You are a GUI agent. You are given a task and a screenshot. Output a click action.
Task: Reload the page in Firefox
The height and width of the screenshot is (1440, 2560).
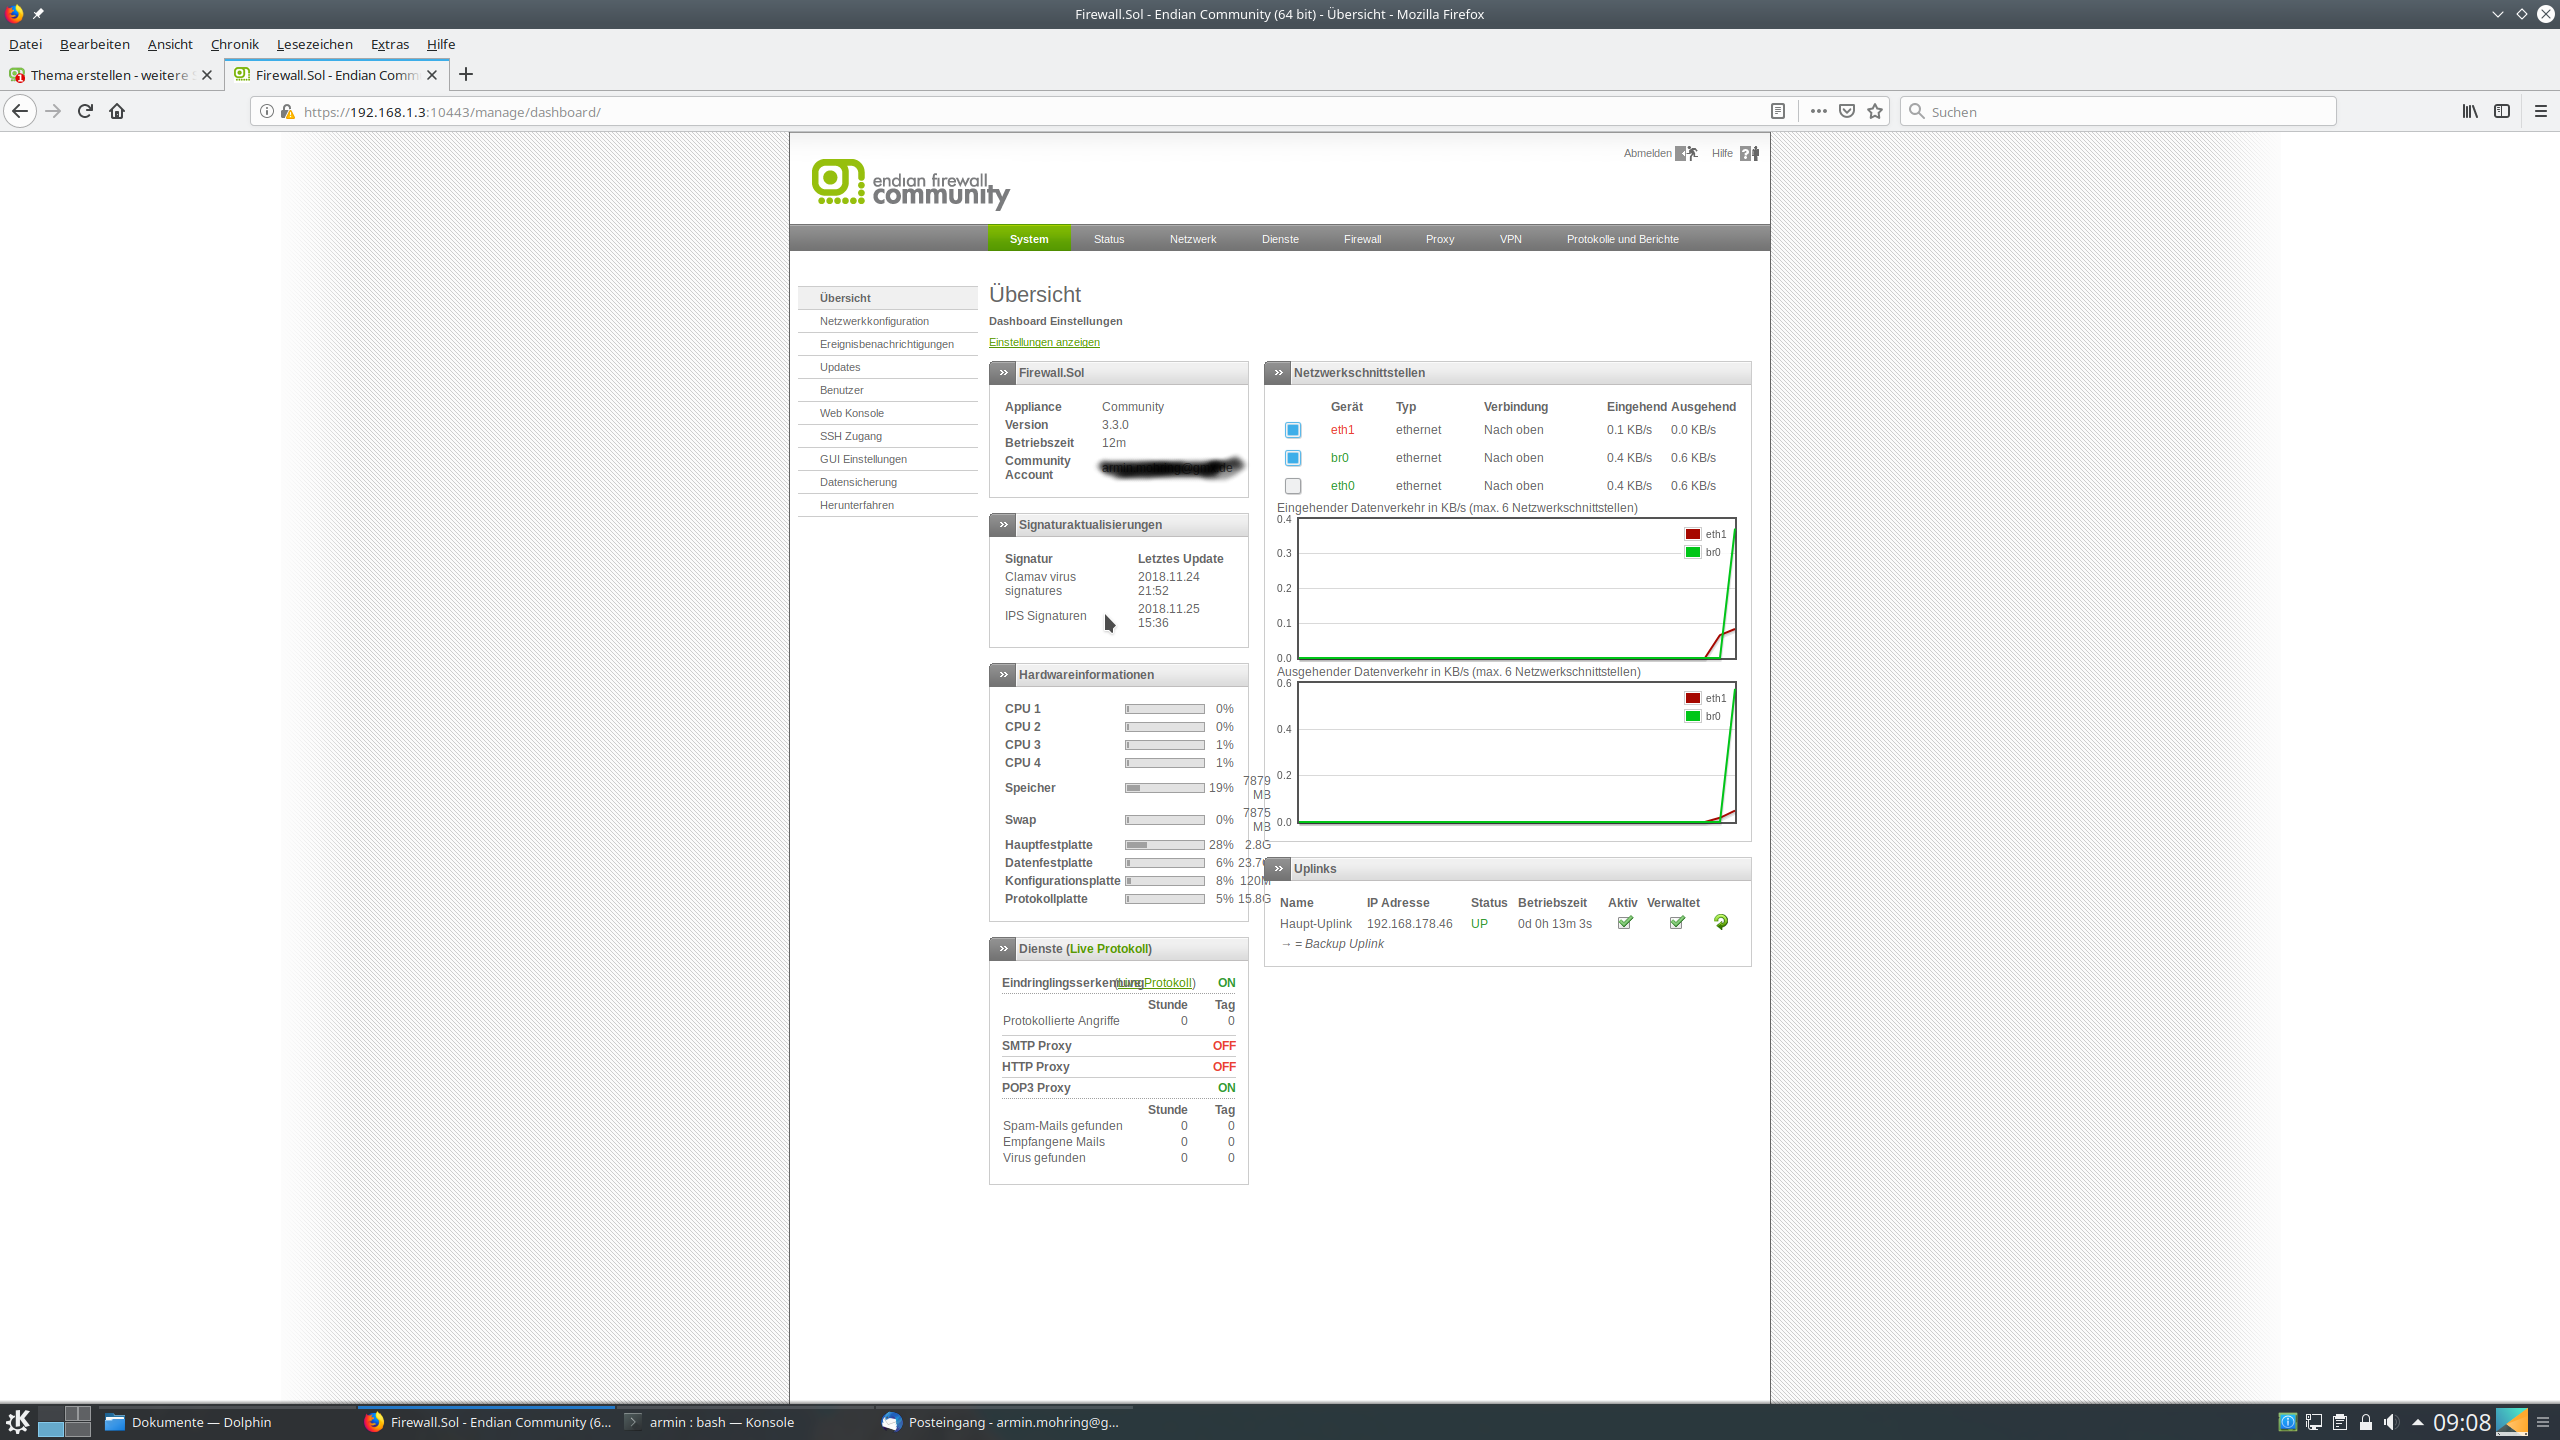click(85, 111)
